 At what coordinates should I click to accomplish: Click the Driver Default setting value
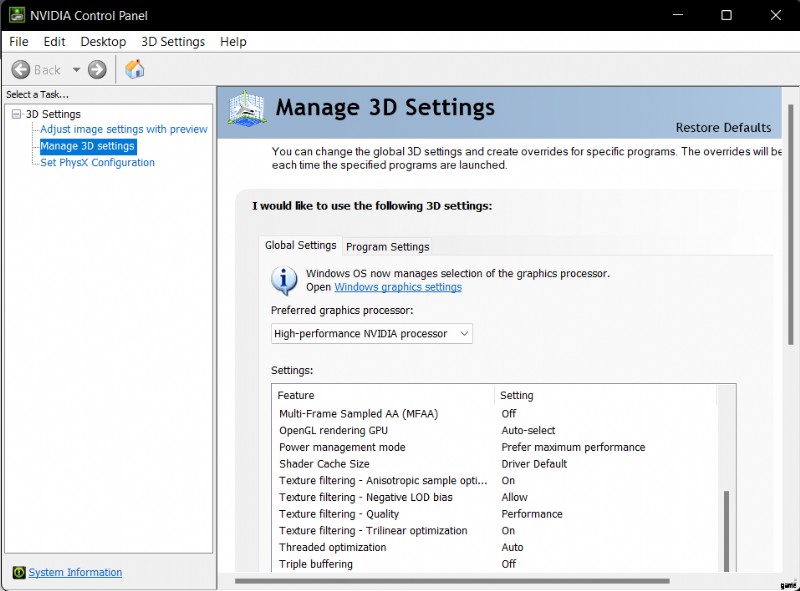[x=534, y=464]
